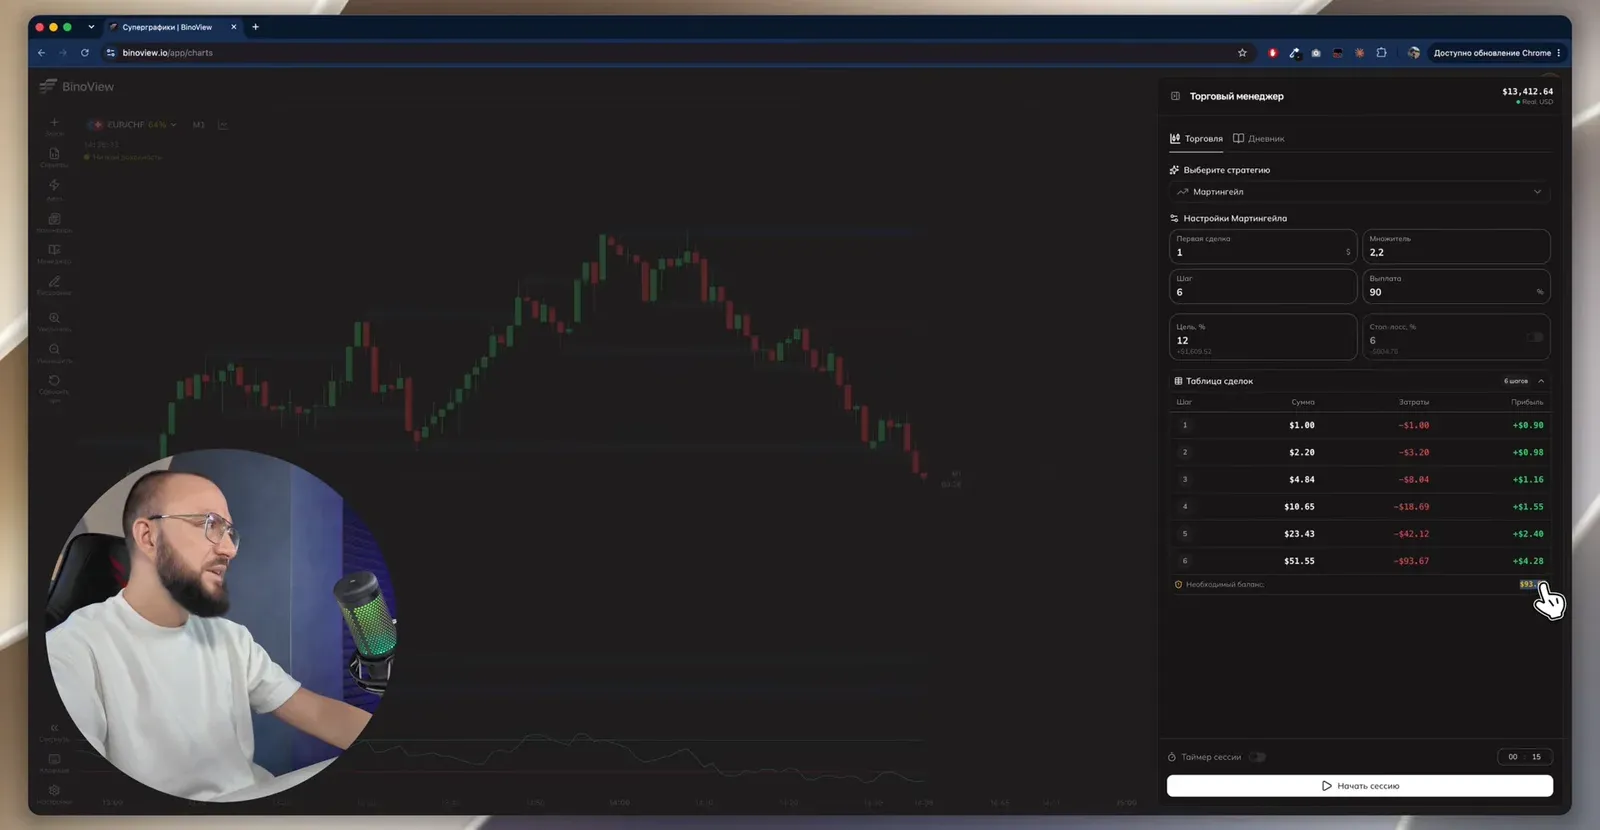Collapse the Таблица сделок section

(1541, 381)
